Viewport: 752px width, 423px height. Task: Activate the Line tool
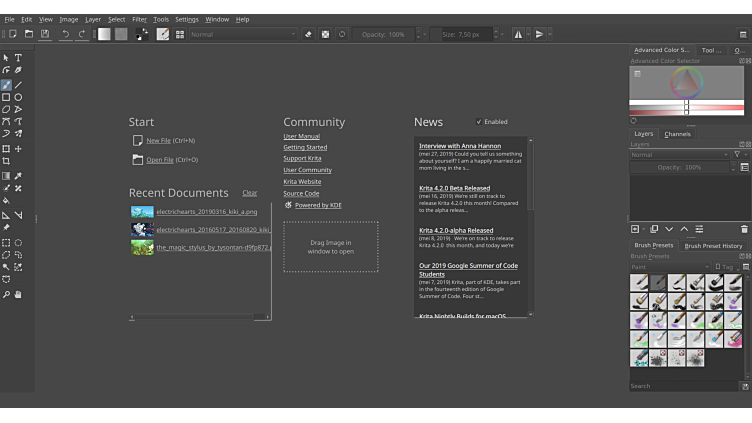[x=18, y=85]
